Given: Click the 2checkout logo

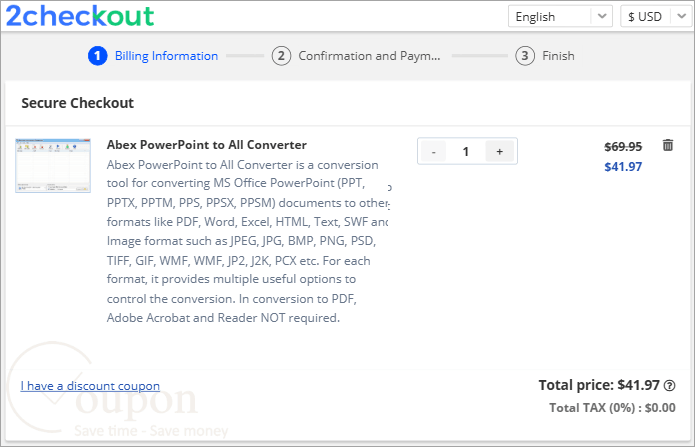Looking at the screenshot, I should [79, 16].
